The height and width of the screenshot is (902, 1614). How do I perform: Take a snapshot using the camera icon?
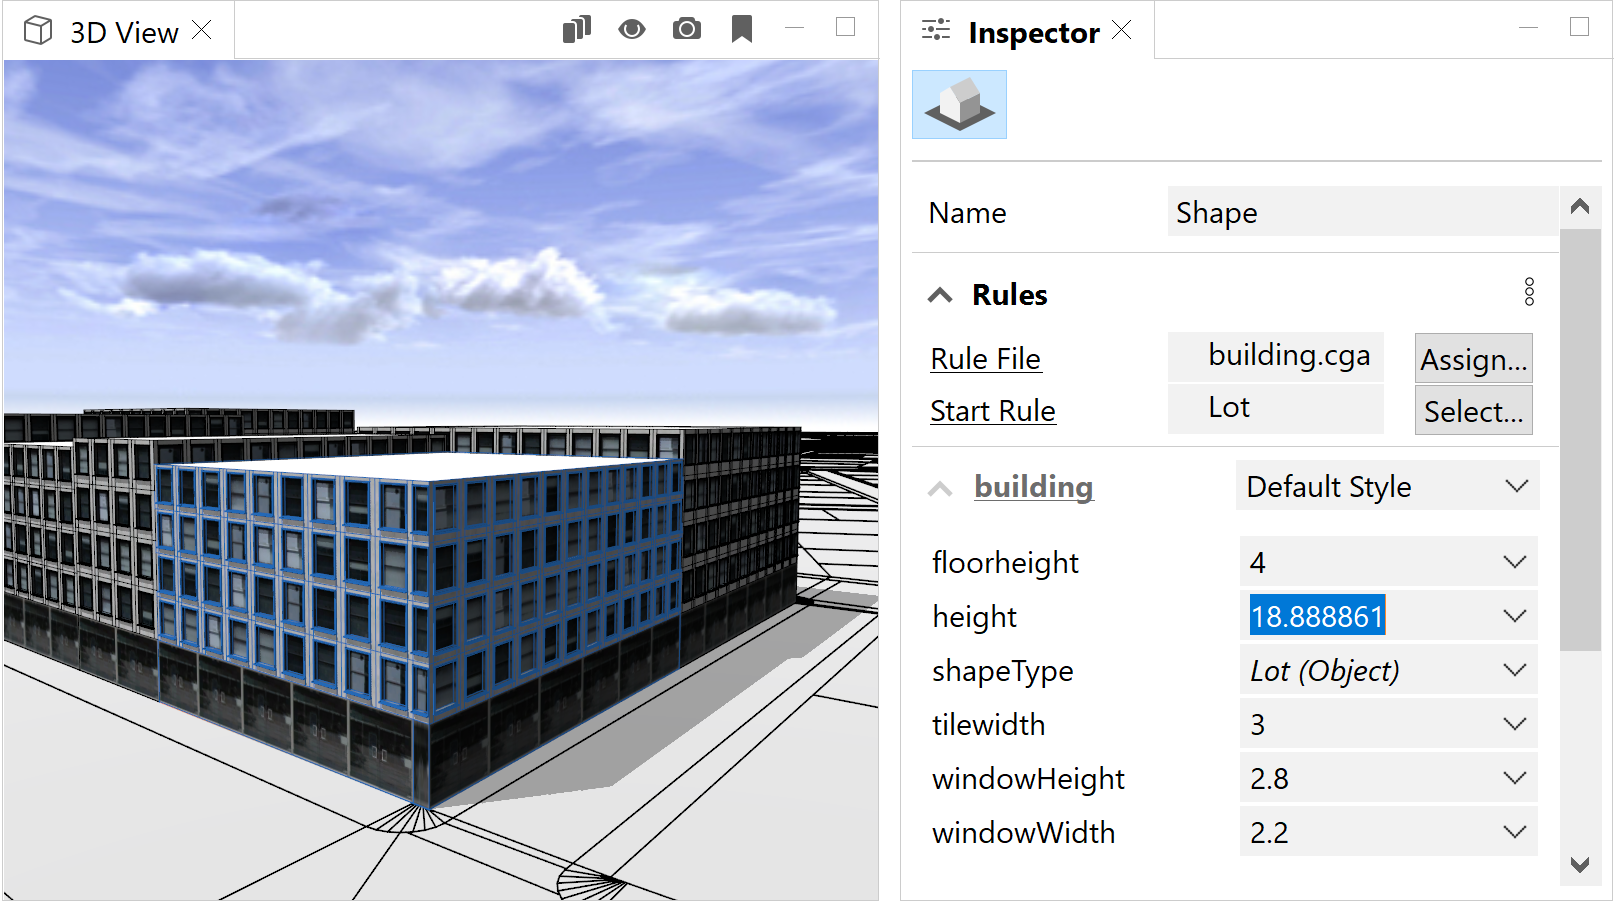[686, 29]
